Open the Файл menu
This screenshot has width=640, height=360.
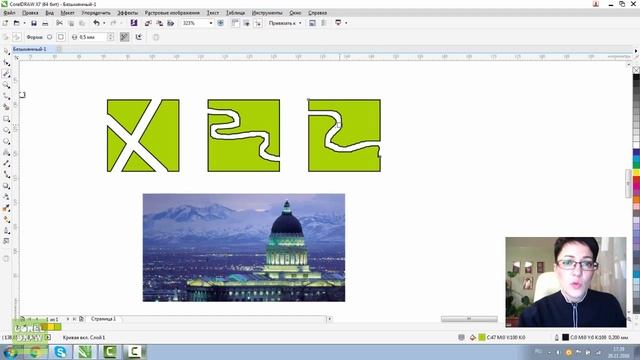tap(9, 13)
